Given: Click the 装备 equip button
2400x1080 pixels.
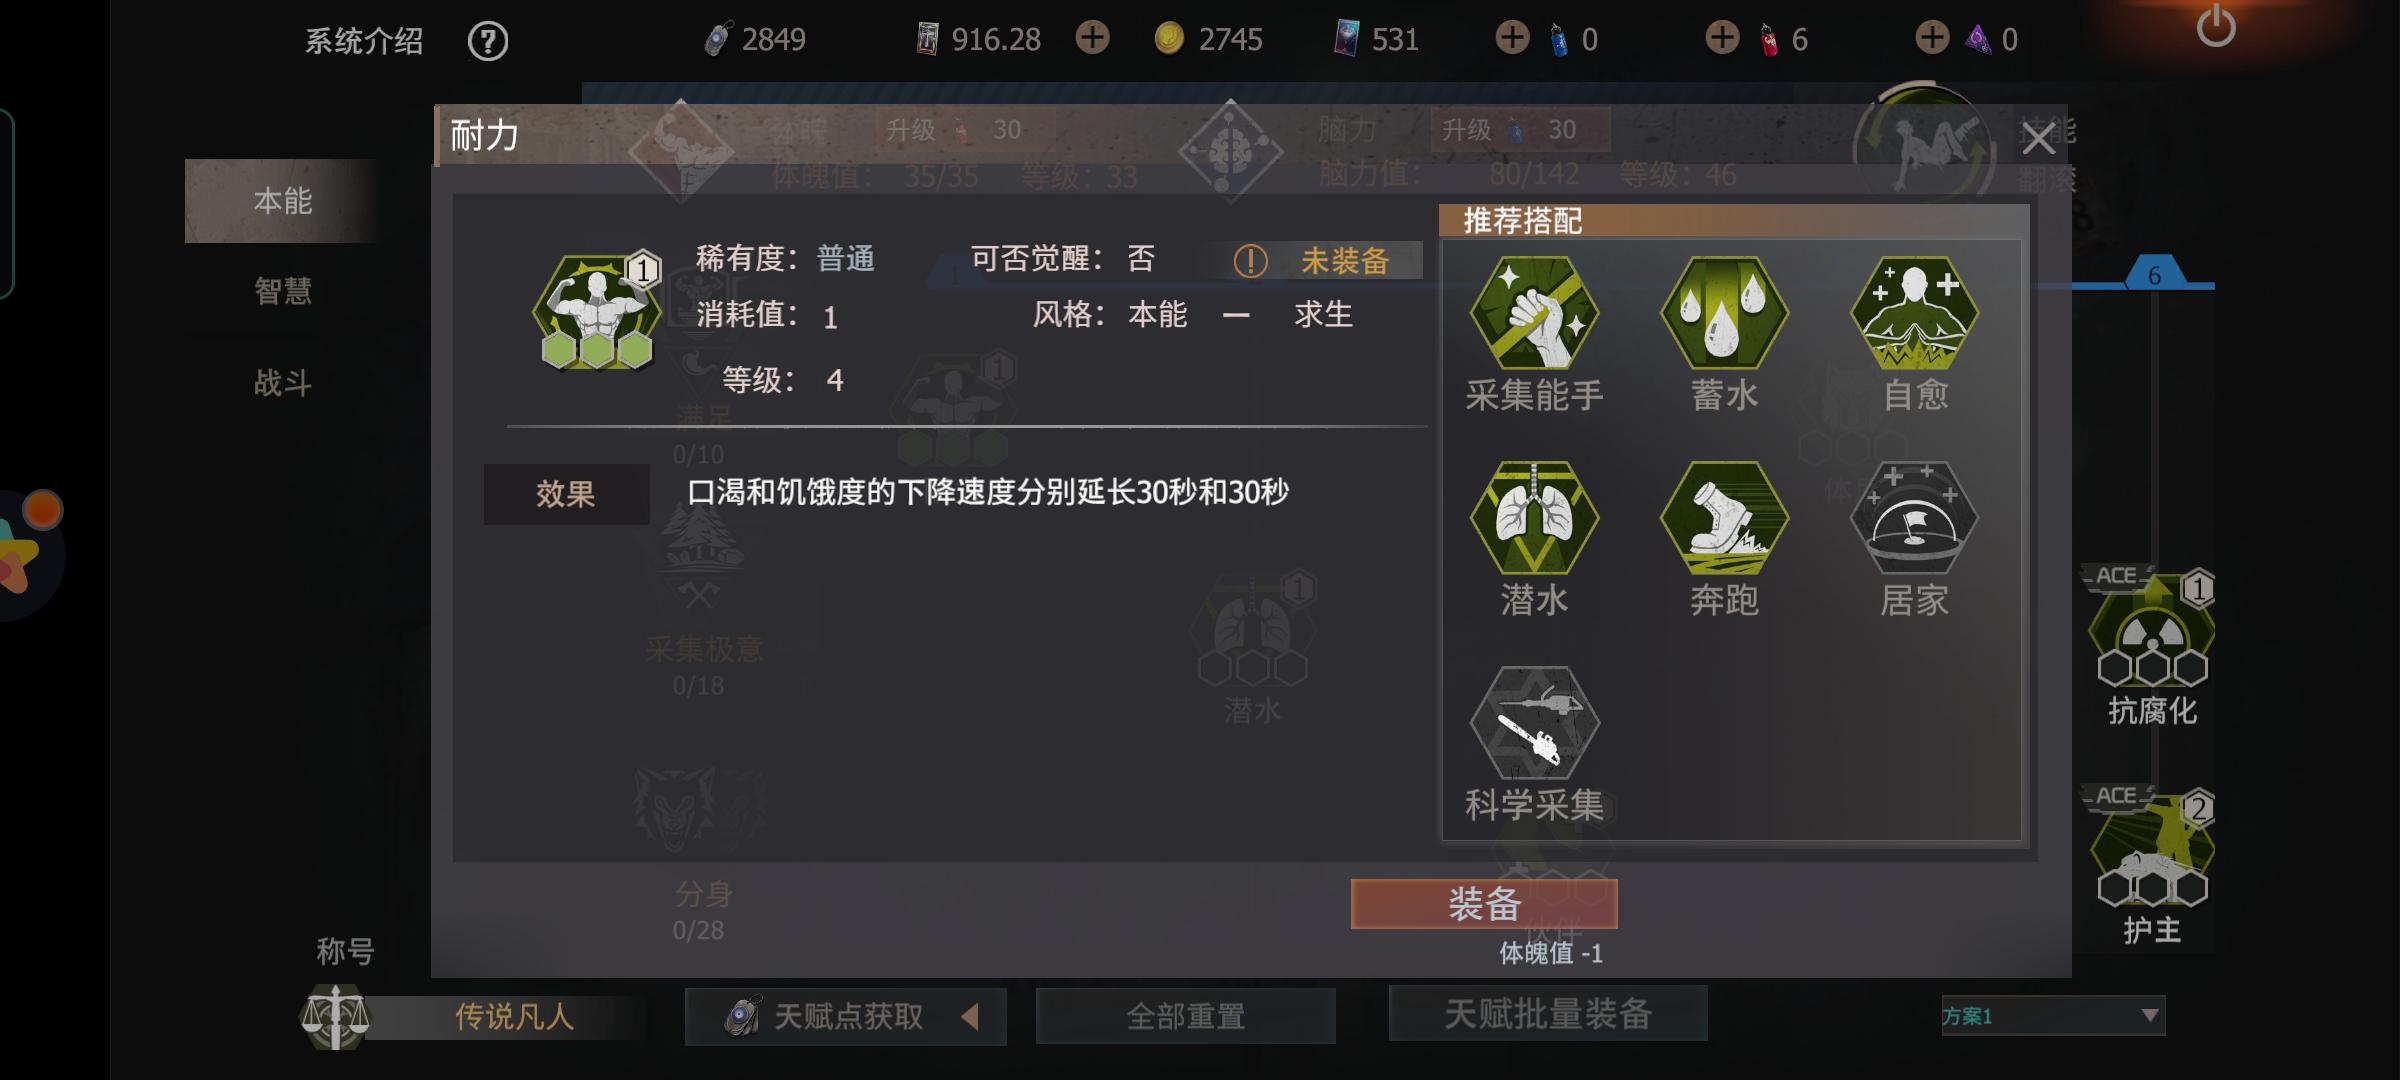Looking at the screenshot, I should click(x=1484, y=904).
